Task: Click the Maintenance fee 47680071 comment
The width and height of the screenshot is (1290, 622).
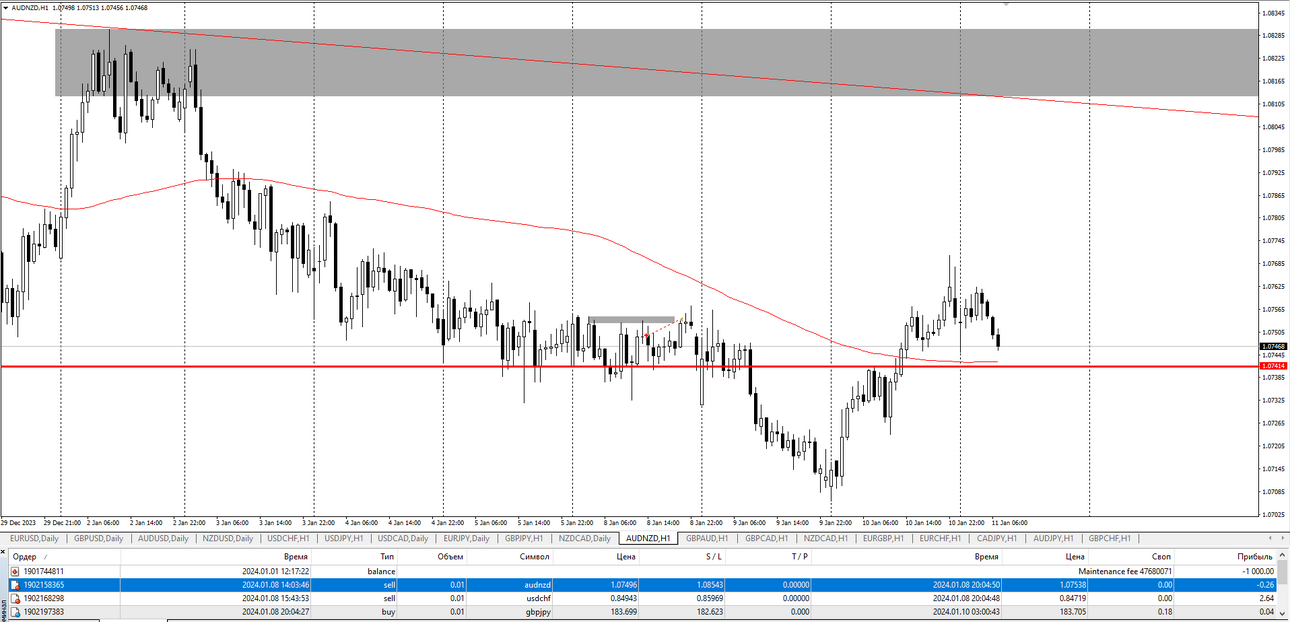Action: pos(1125,571)
